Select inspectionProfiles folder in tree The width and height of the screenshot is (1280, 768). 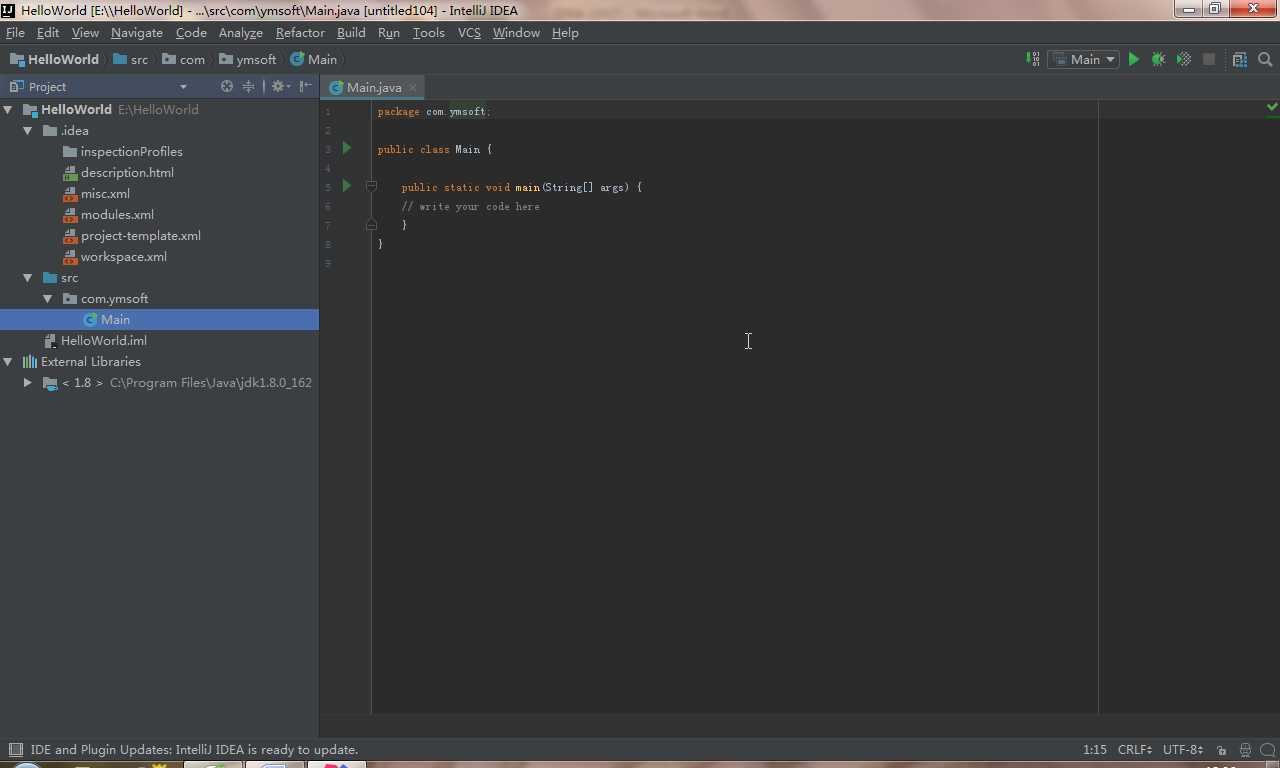[131, 151]
